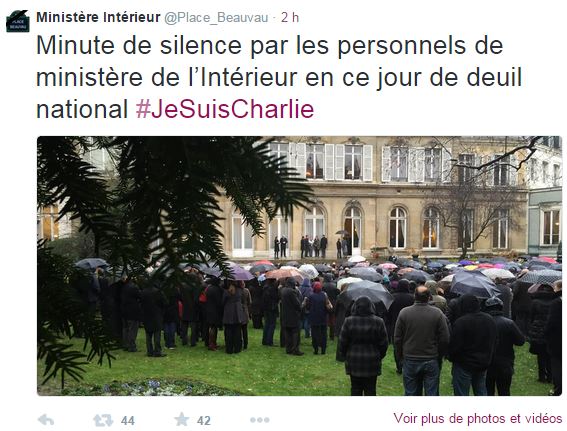Click the people standing at doorway in photo
Screen dimensions: 567x431
313,247
